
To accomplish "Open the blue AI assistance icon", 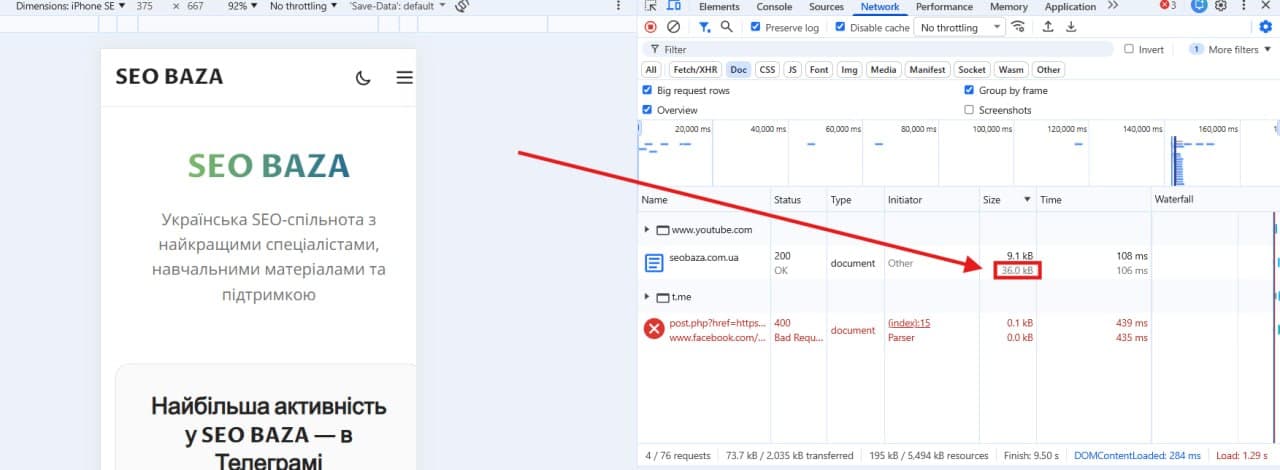I will 1198,6.
